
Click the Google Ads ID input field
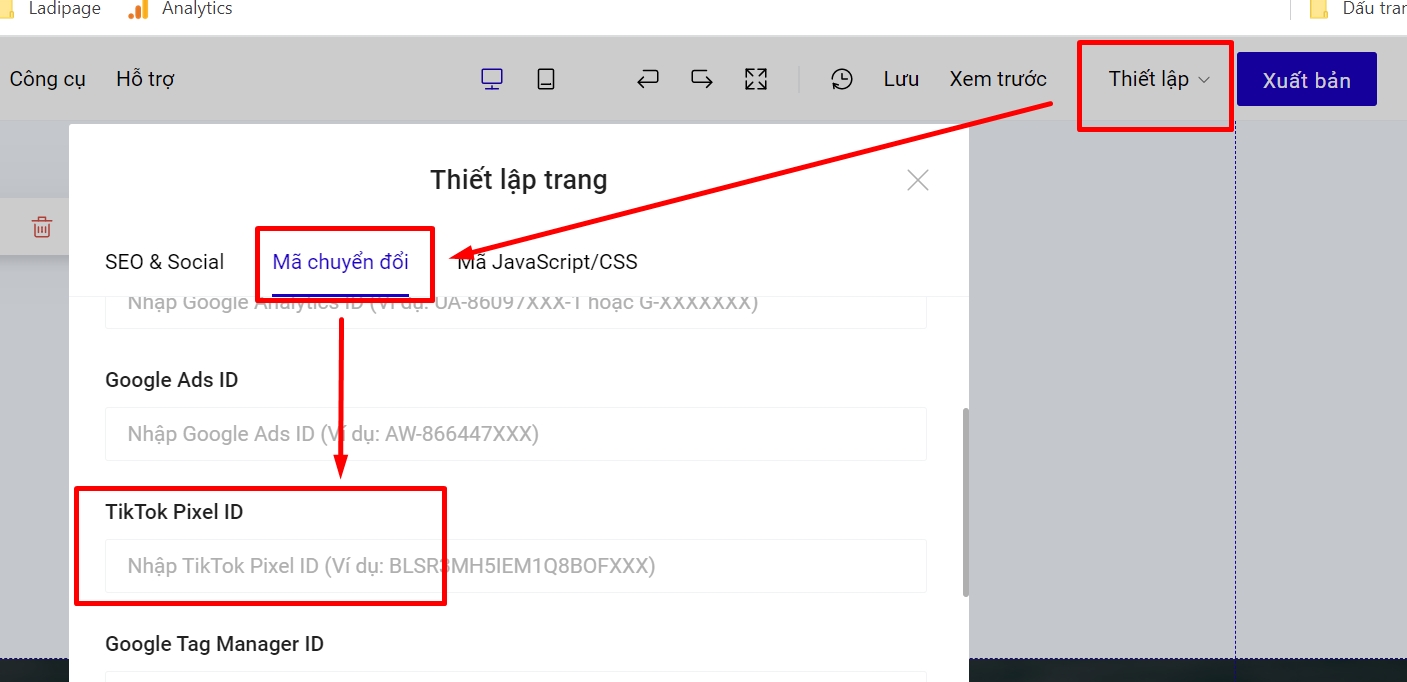[x=515, y=434]
